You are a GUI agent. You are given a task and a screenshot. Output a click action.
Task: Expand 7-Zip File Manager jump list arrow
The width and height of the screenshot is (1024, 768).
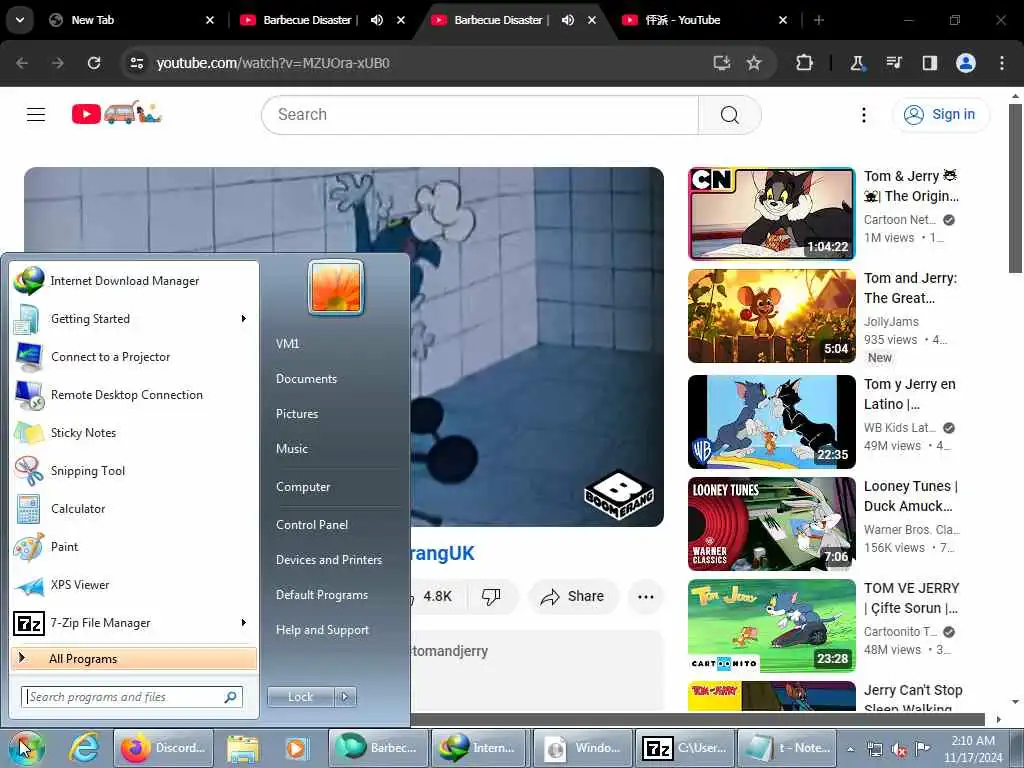(x=244, y=623)
